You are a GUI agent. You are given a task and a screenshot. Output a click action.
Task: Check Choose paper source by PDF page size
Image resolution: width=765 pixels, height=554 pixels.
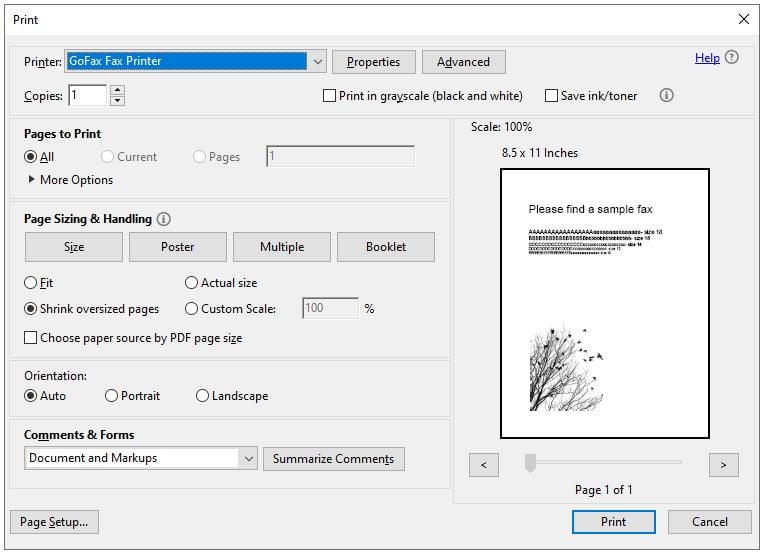point(31,338)
